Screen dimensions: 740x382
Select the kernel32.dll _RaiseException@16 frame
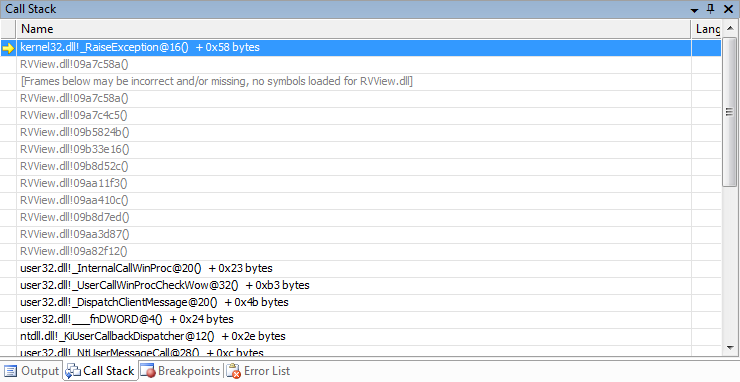point(361,47)
